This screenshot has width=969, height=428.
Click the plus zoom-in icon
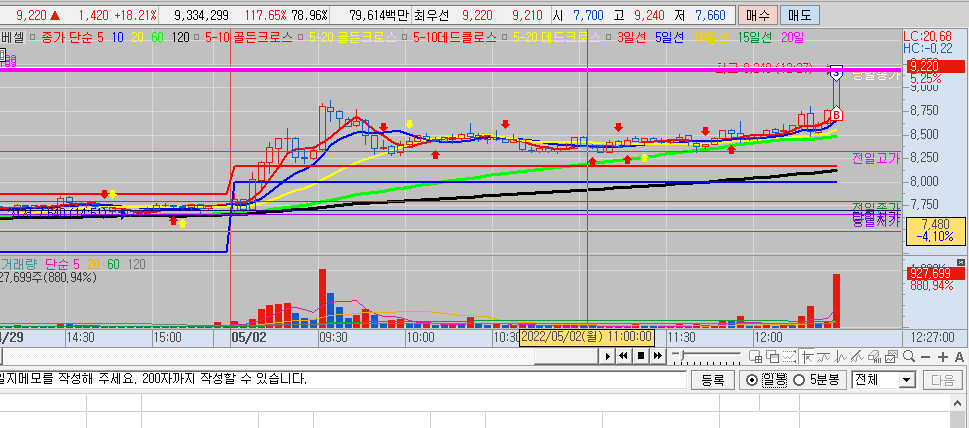pyautogui.click(x=942, y=356)
